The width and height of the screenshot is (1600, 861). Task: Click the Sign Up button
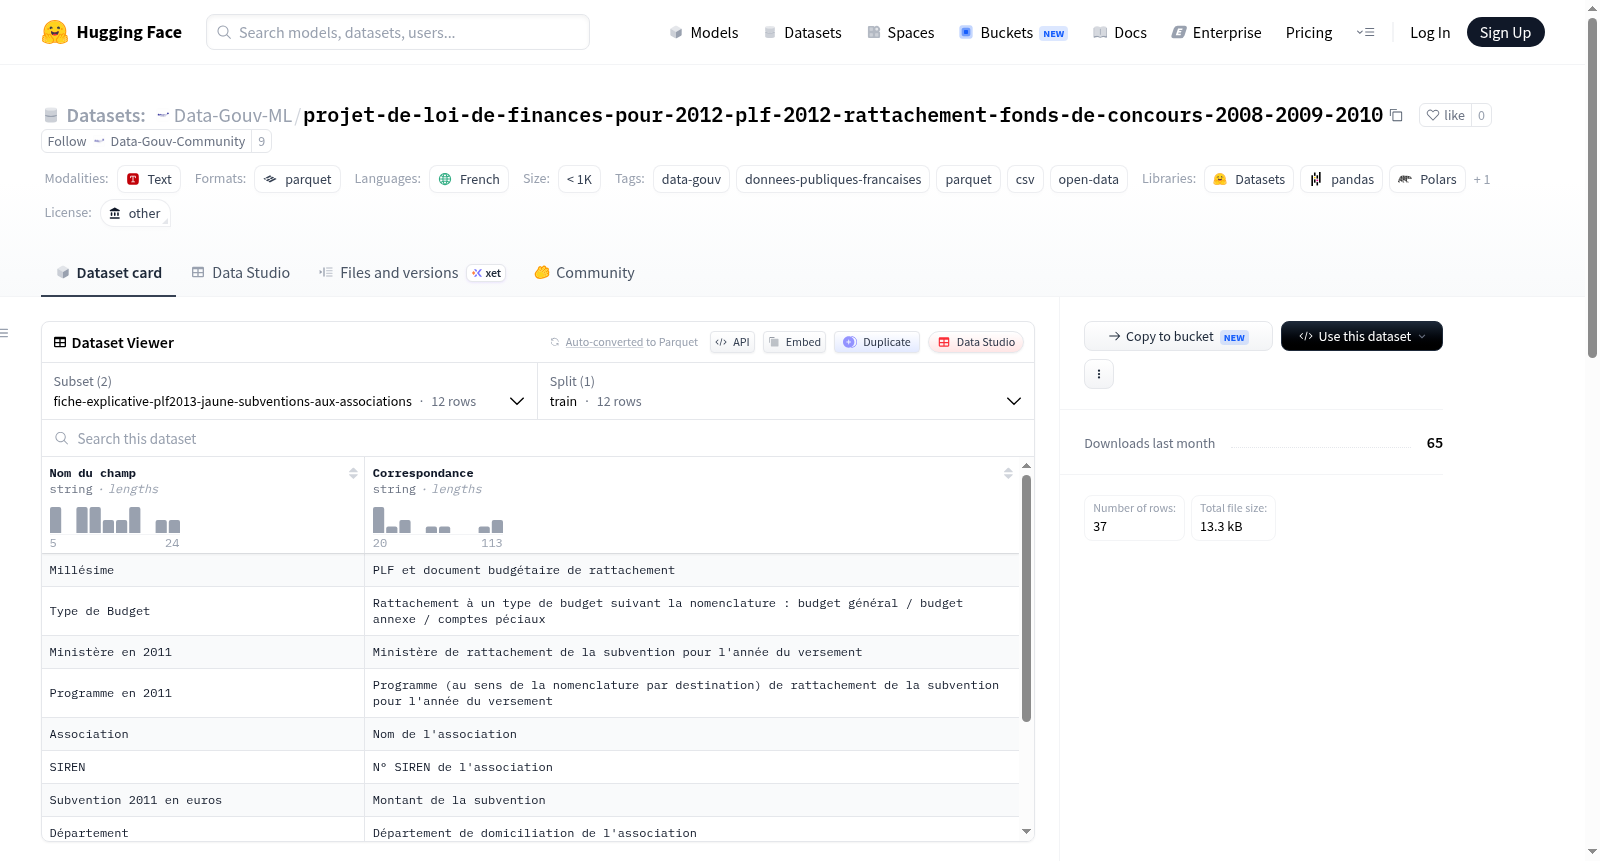[1505, 32]
